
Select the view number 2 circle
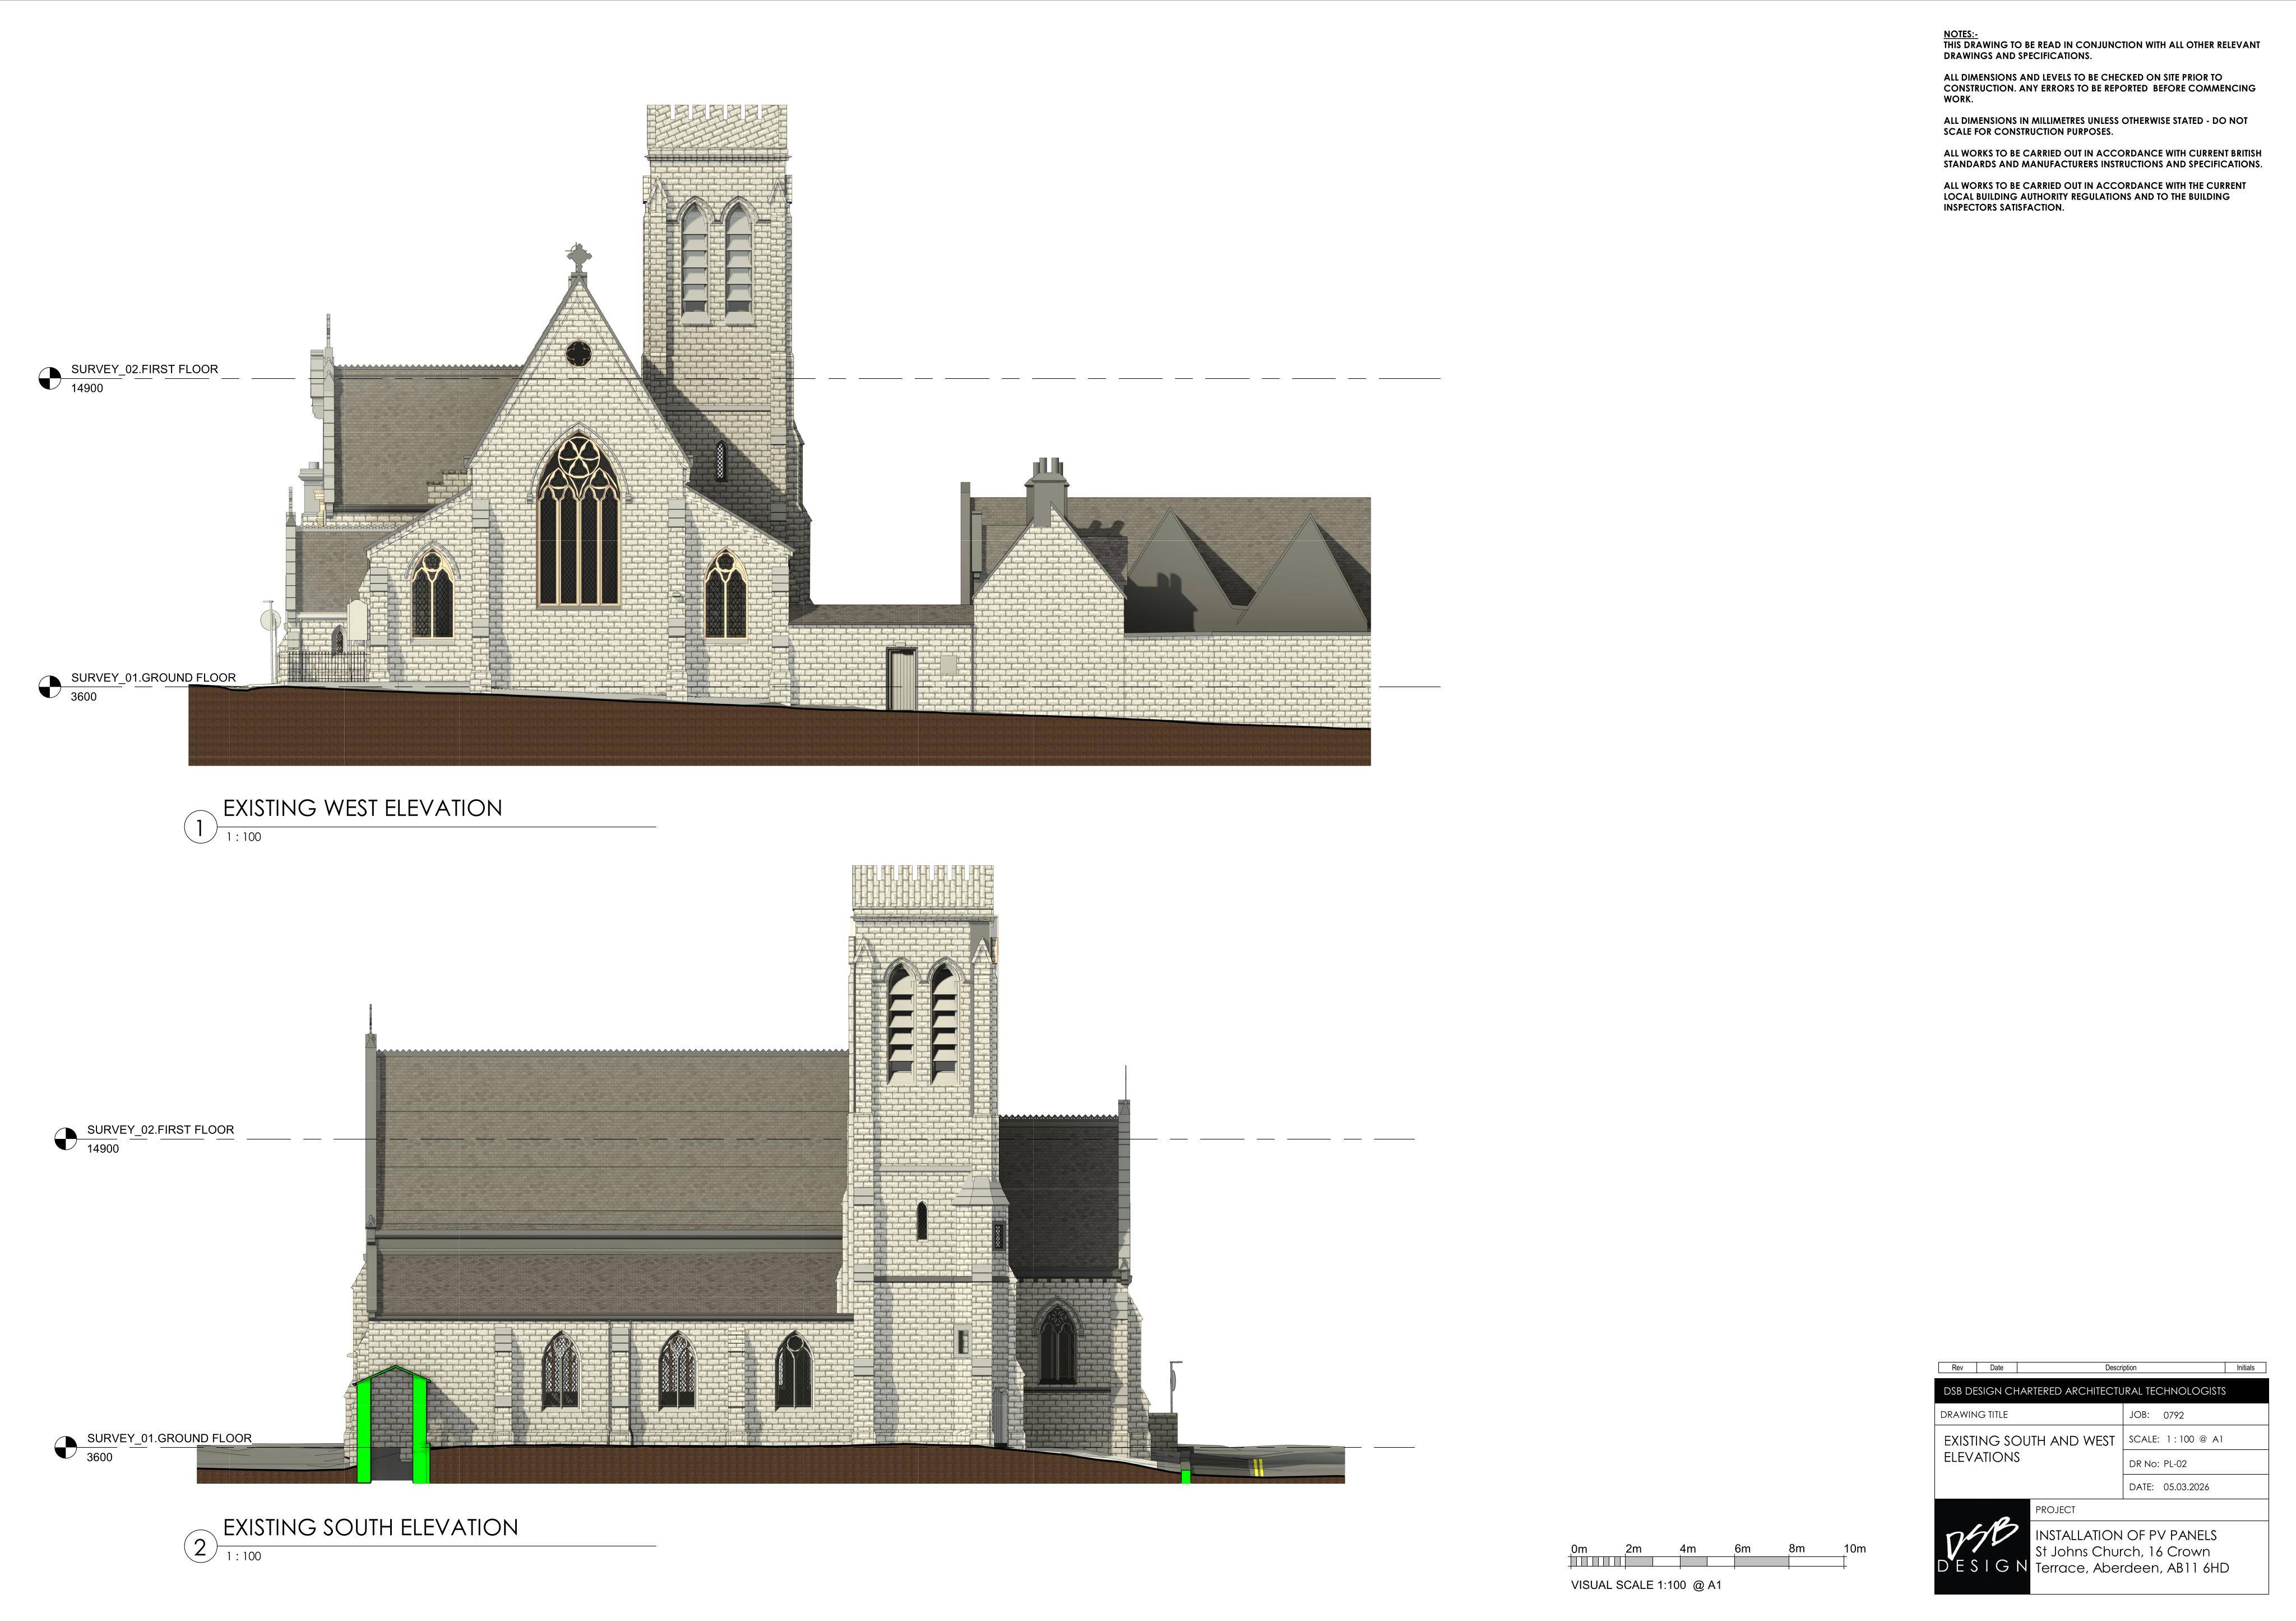(200, 1547)
